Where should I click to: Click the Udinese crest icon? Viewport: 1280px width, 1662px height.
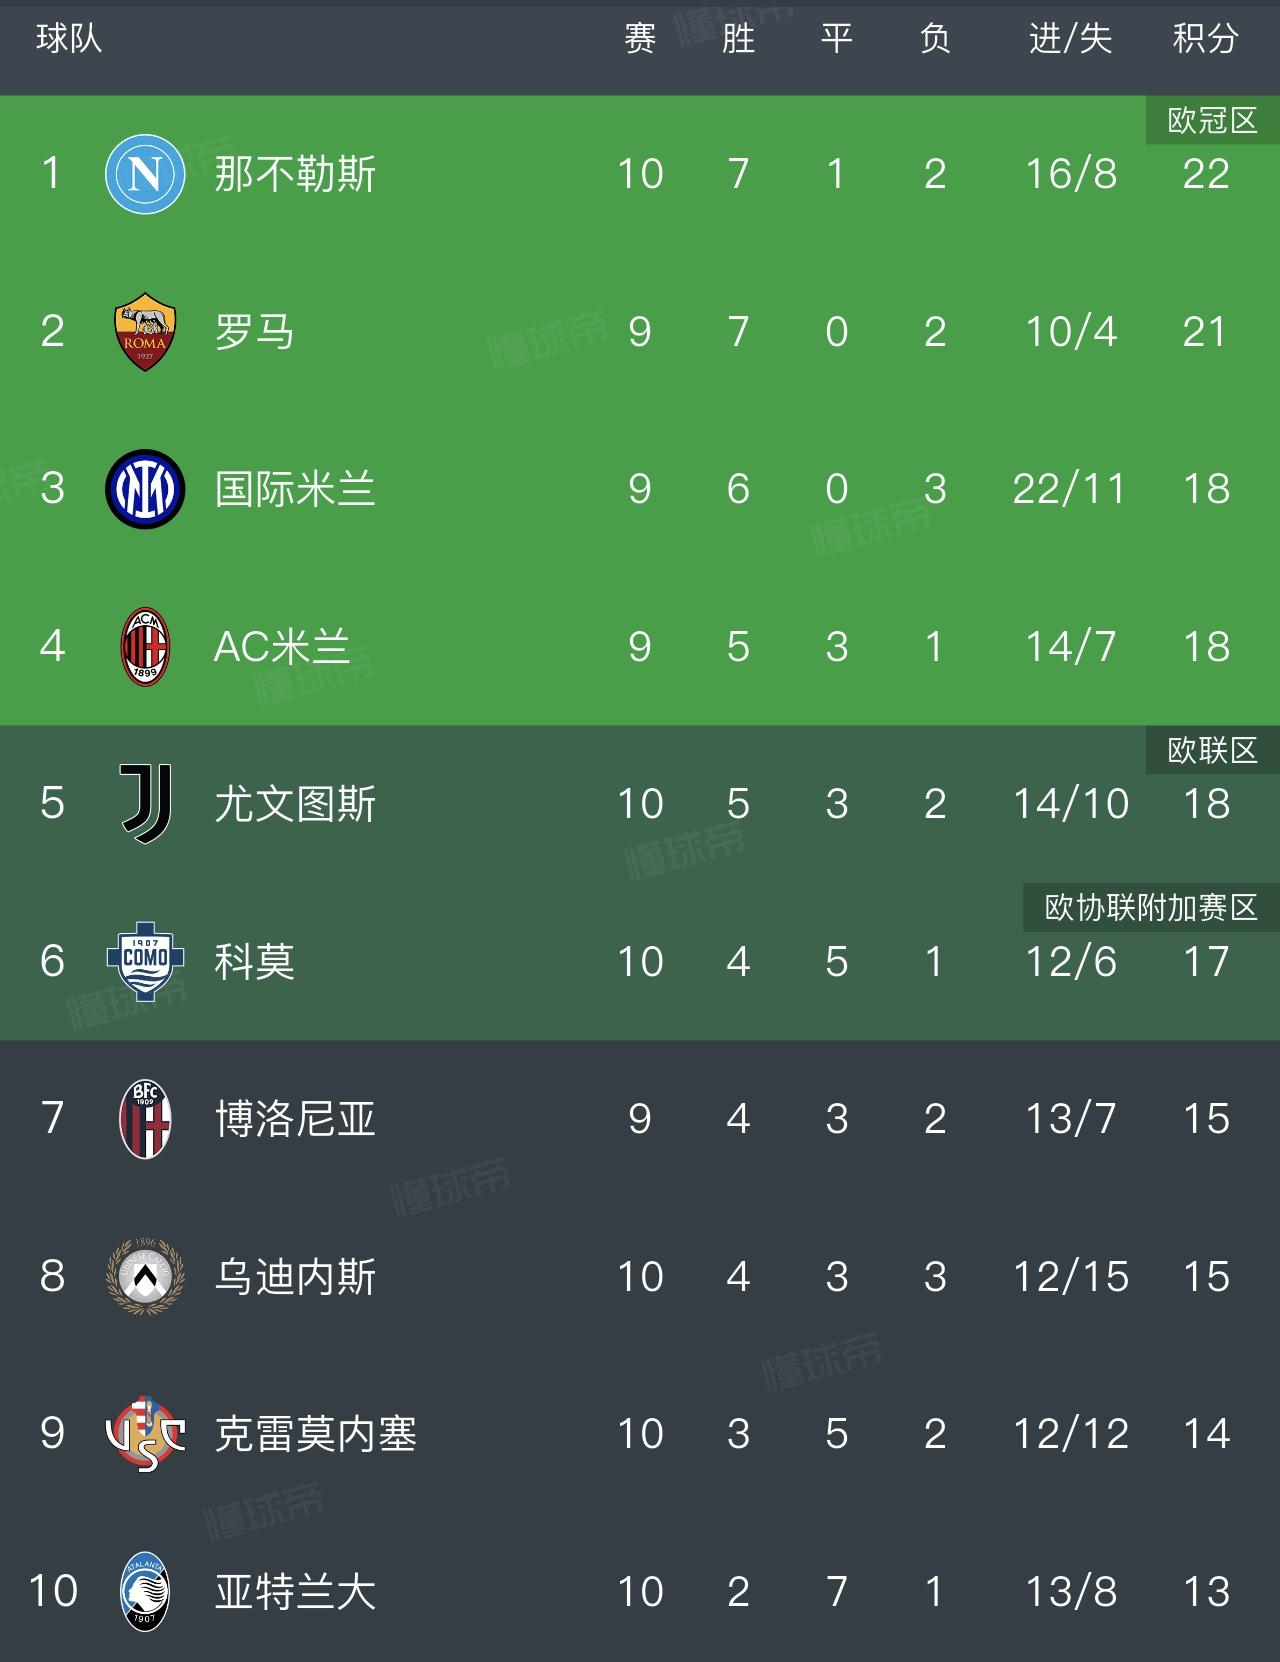145,1276
